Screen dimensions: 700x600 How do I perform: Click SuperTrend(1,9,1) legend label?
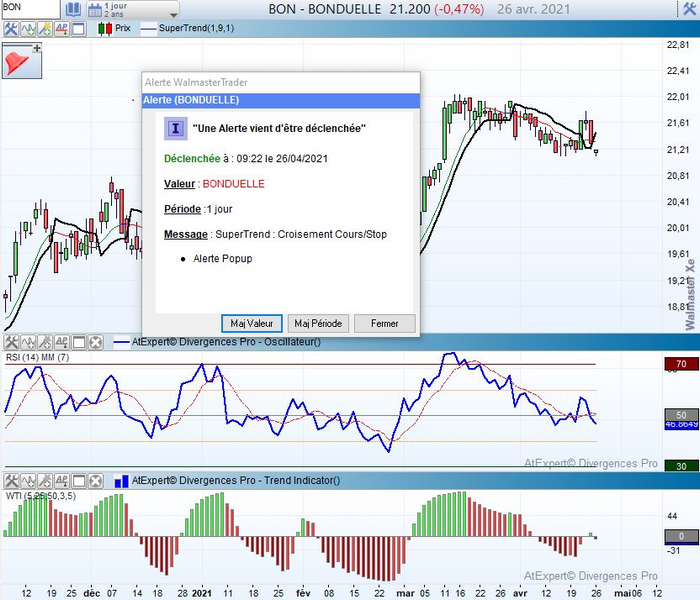click(x=196, y=28)
